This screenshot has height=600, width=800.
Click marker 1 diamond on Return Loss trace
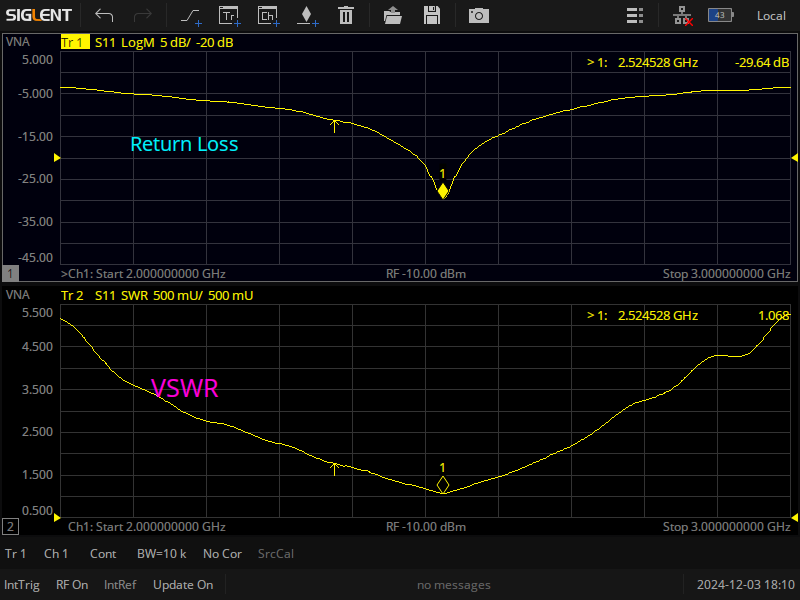443,191
